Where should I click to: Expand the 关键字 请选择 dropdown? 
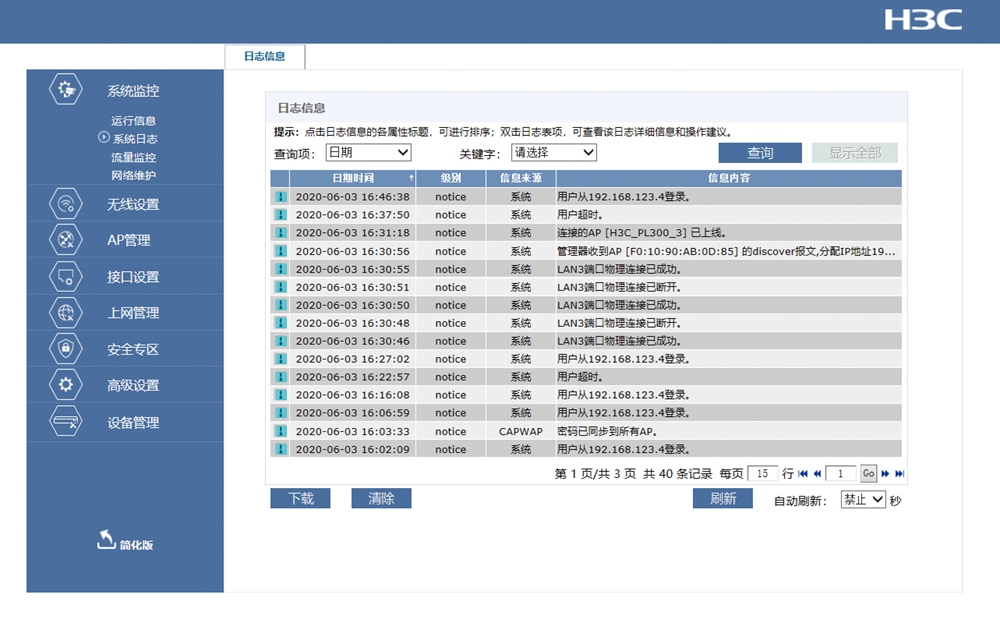coord(554,153)
